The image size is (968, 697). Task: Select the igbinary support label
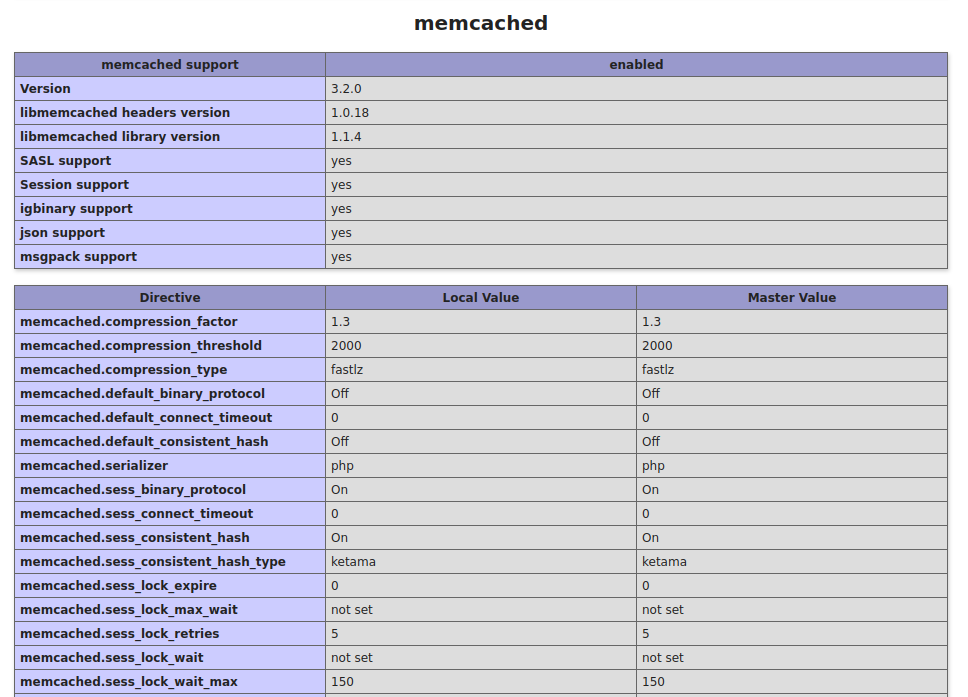(76, 209)
